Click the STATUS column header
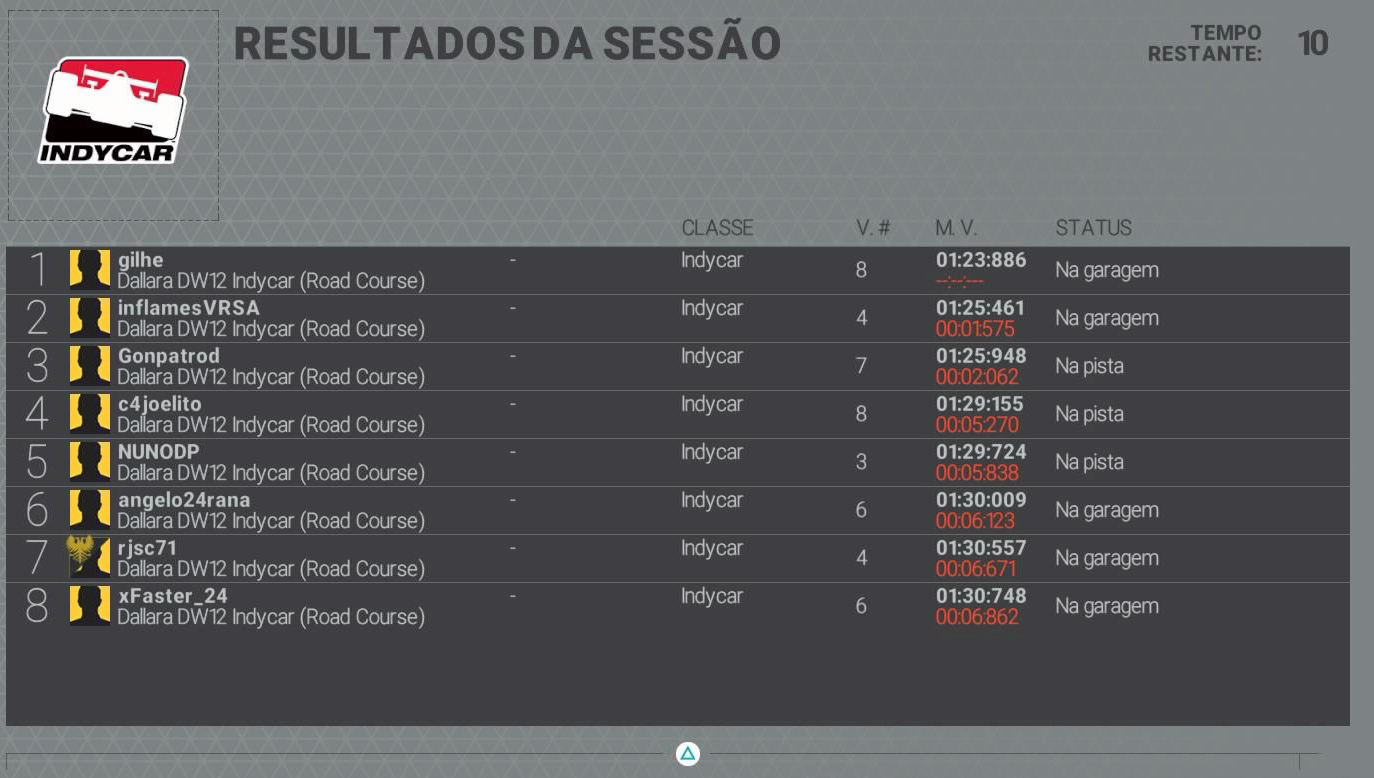 (x=1093, y=228)
